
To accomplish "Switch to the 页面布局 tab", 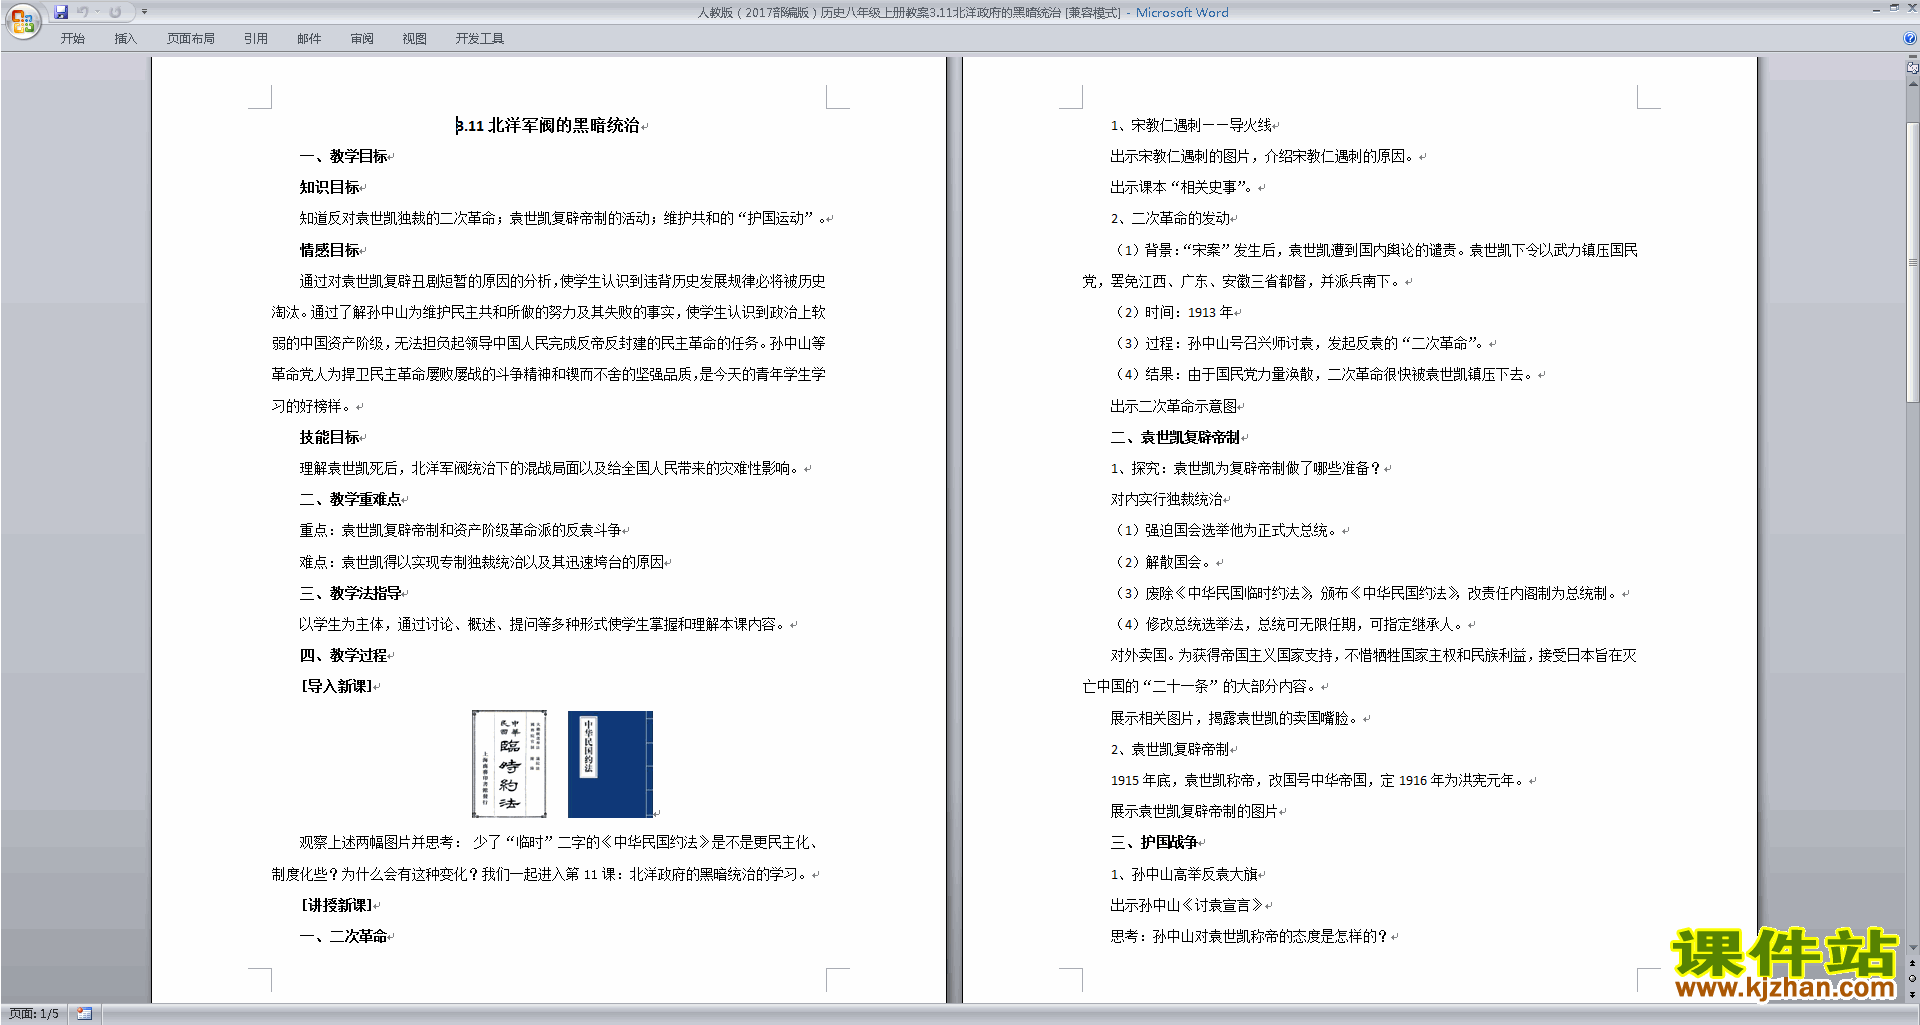I will coord(191,38).
